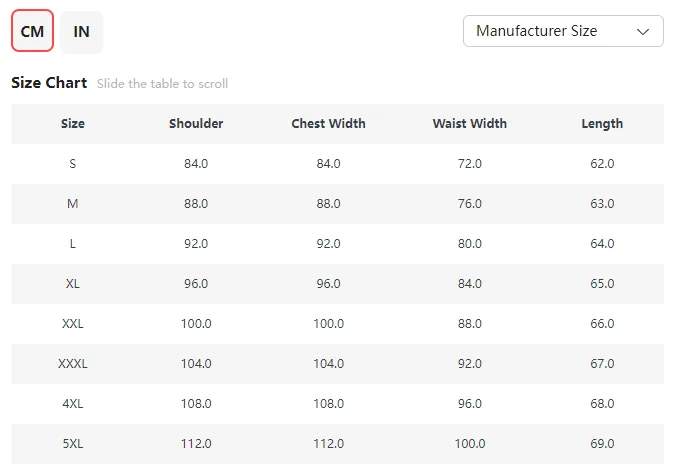The image size is (673, 470).
Task: Select the L size row label
Action: click(73, 244)
